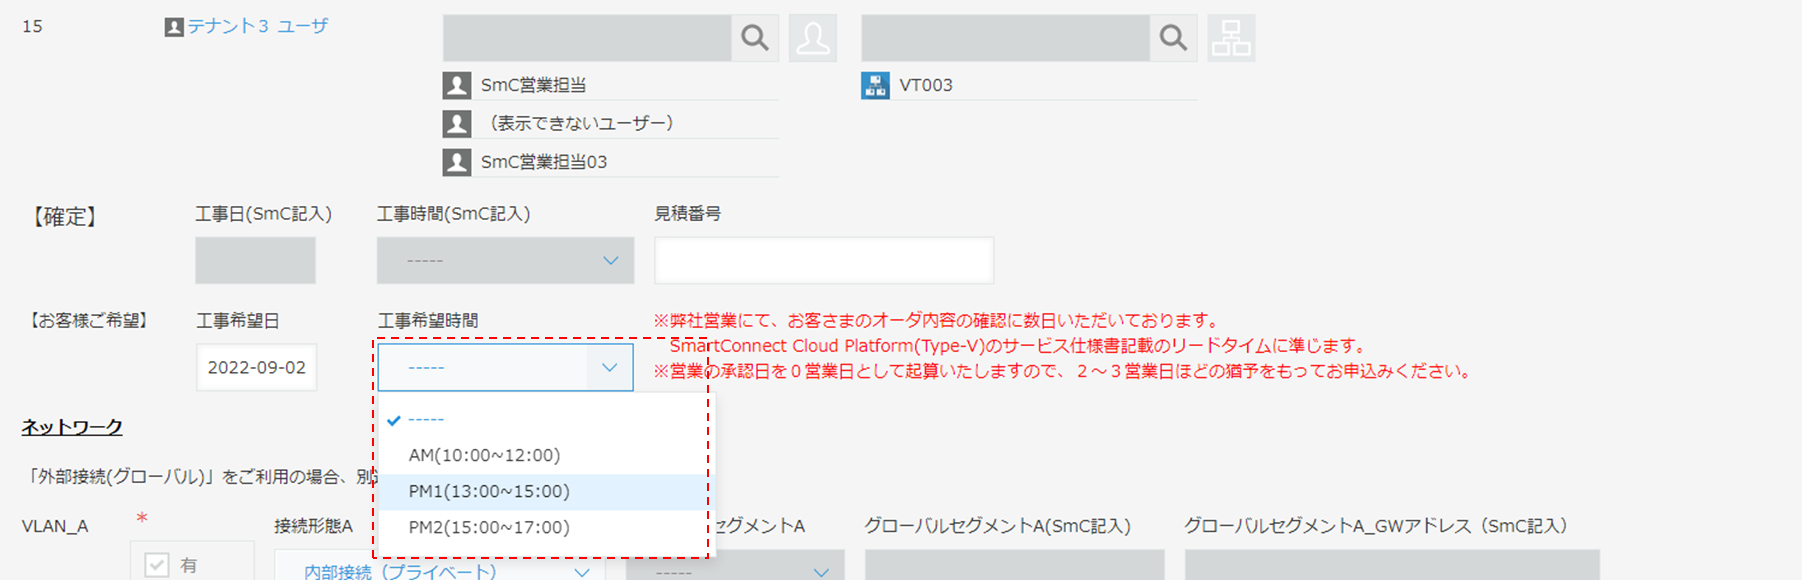Click the 工事希望日 date field 2022-09-02

(256, 368)
